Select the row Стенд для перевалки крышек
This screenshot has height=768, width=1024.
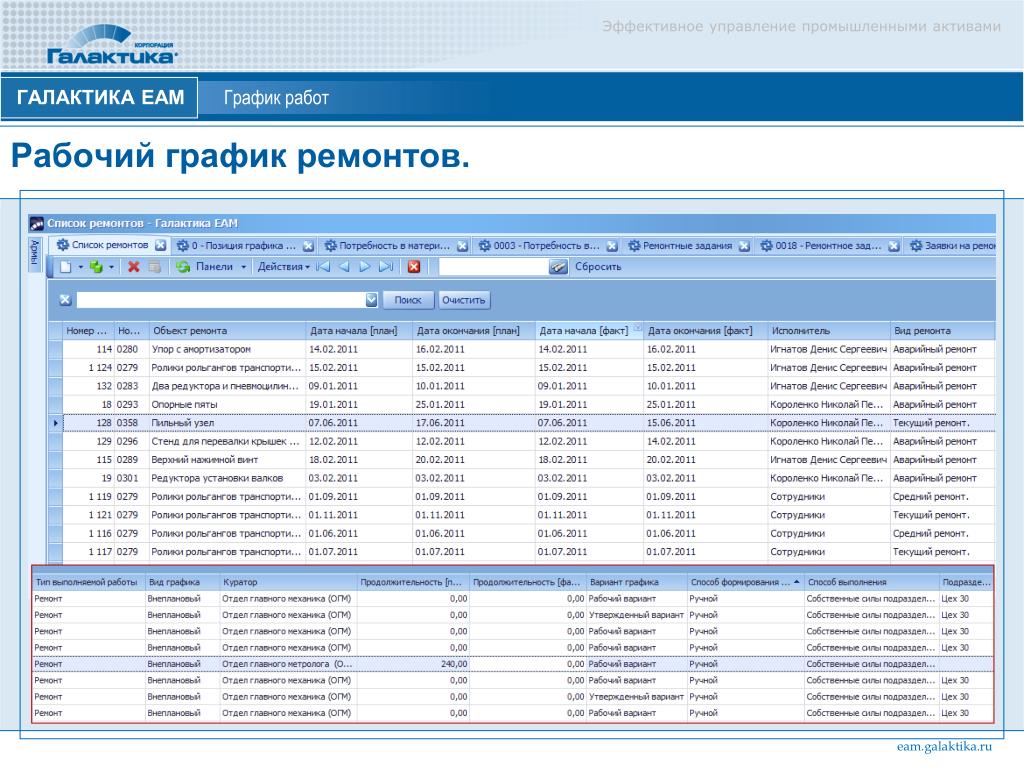tap(522, 441)
